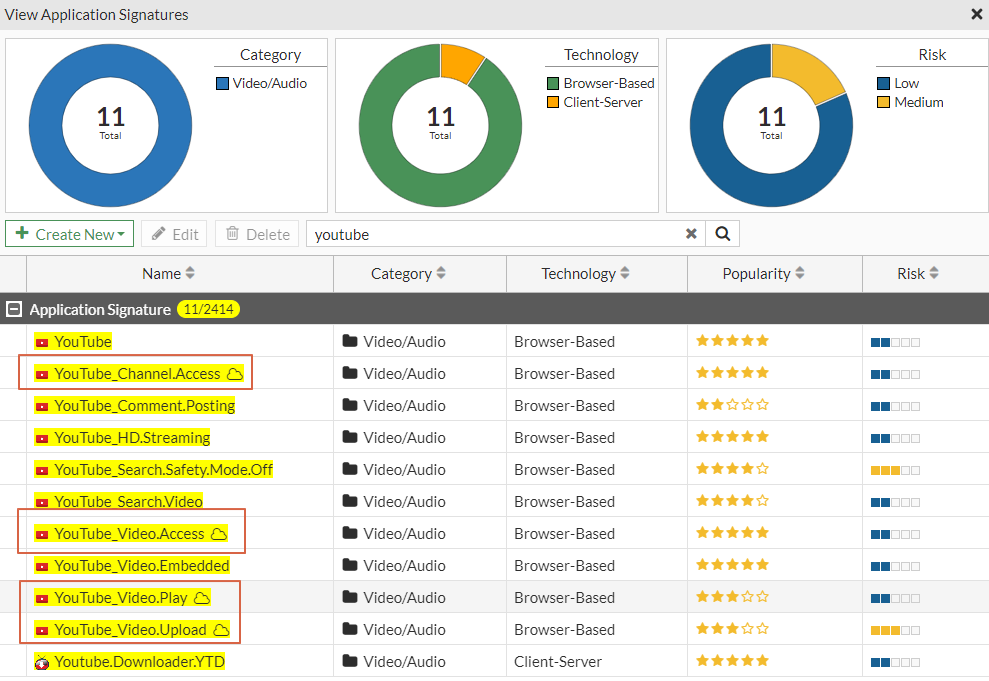Image resolution: width=989 pixels, height=681 pixels.
Task: Select the YouTube_Video.Upload signature
Action: pos(130,630)
